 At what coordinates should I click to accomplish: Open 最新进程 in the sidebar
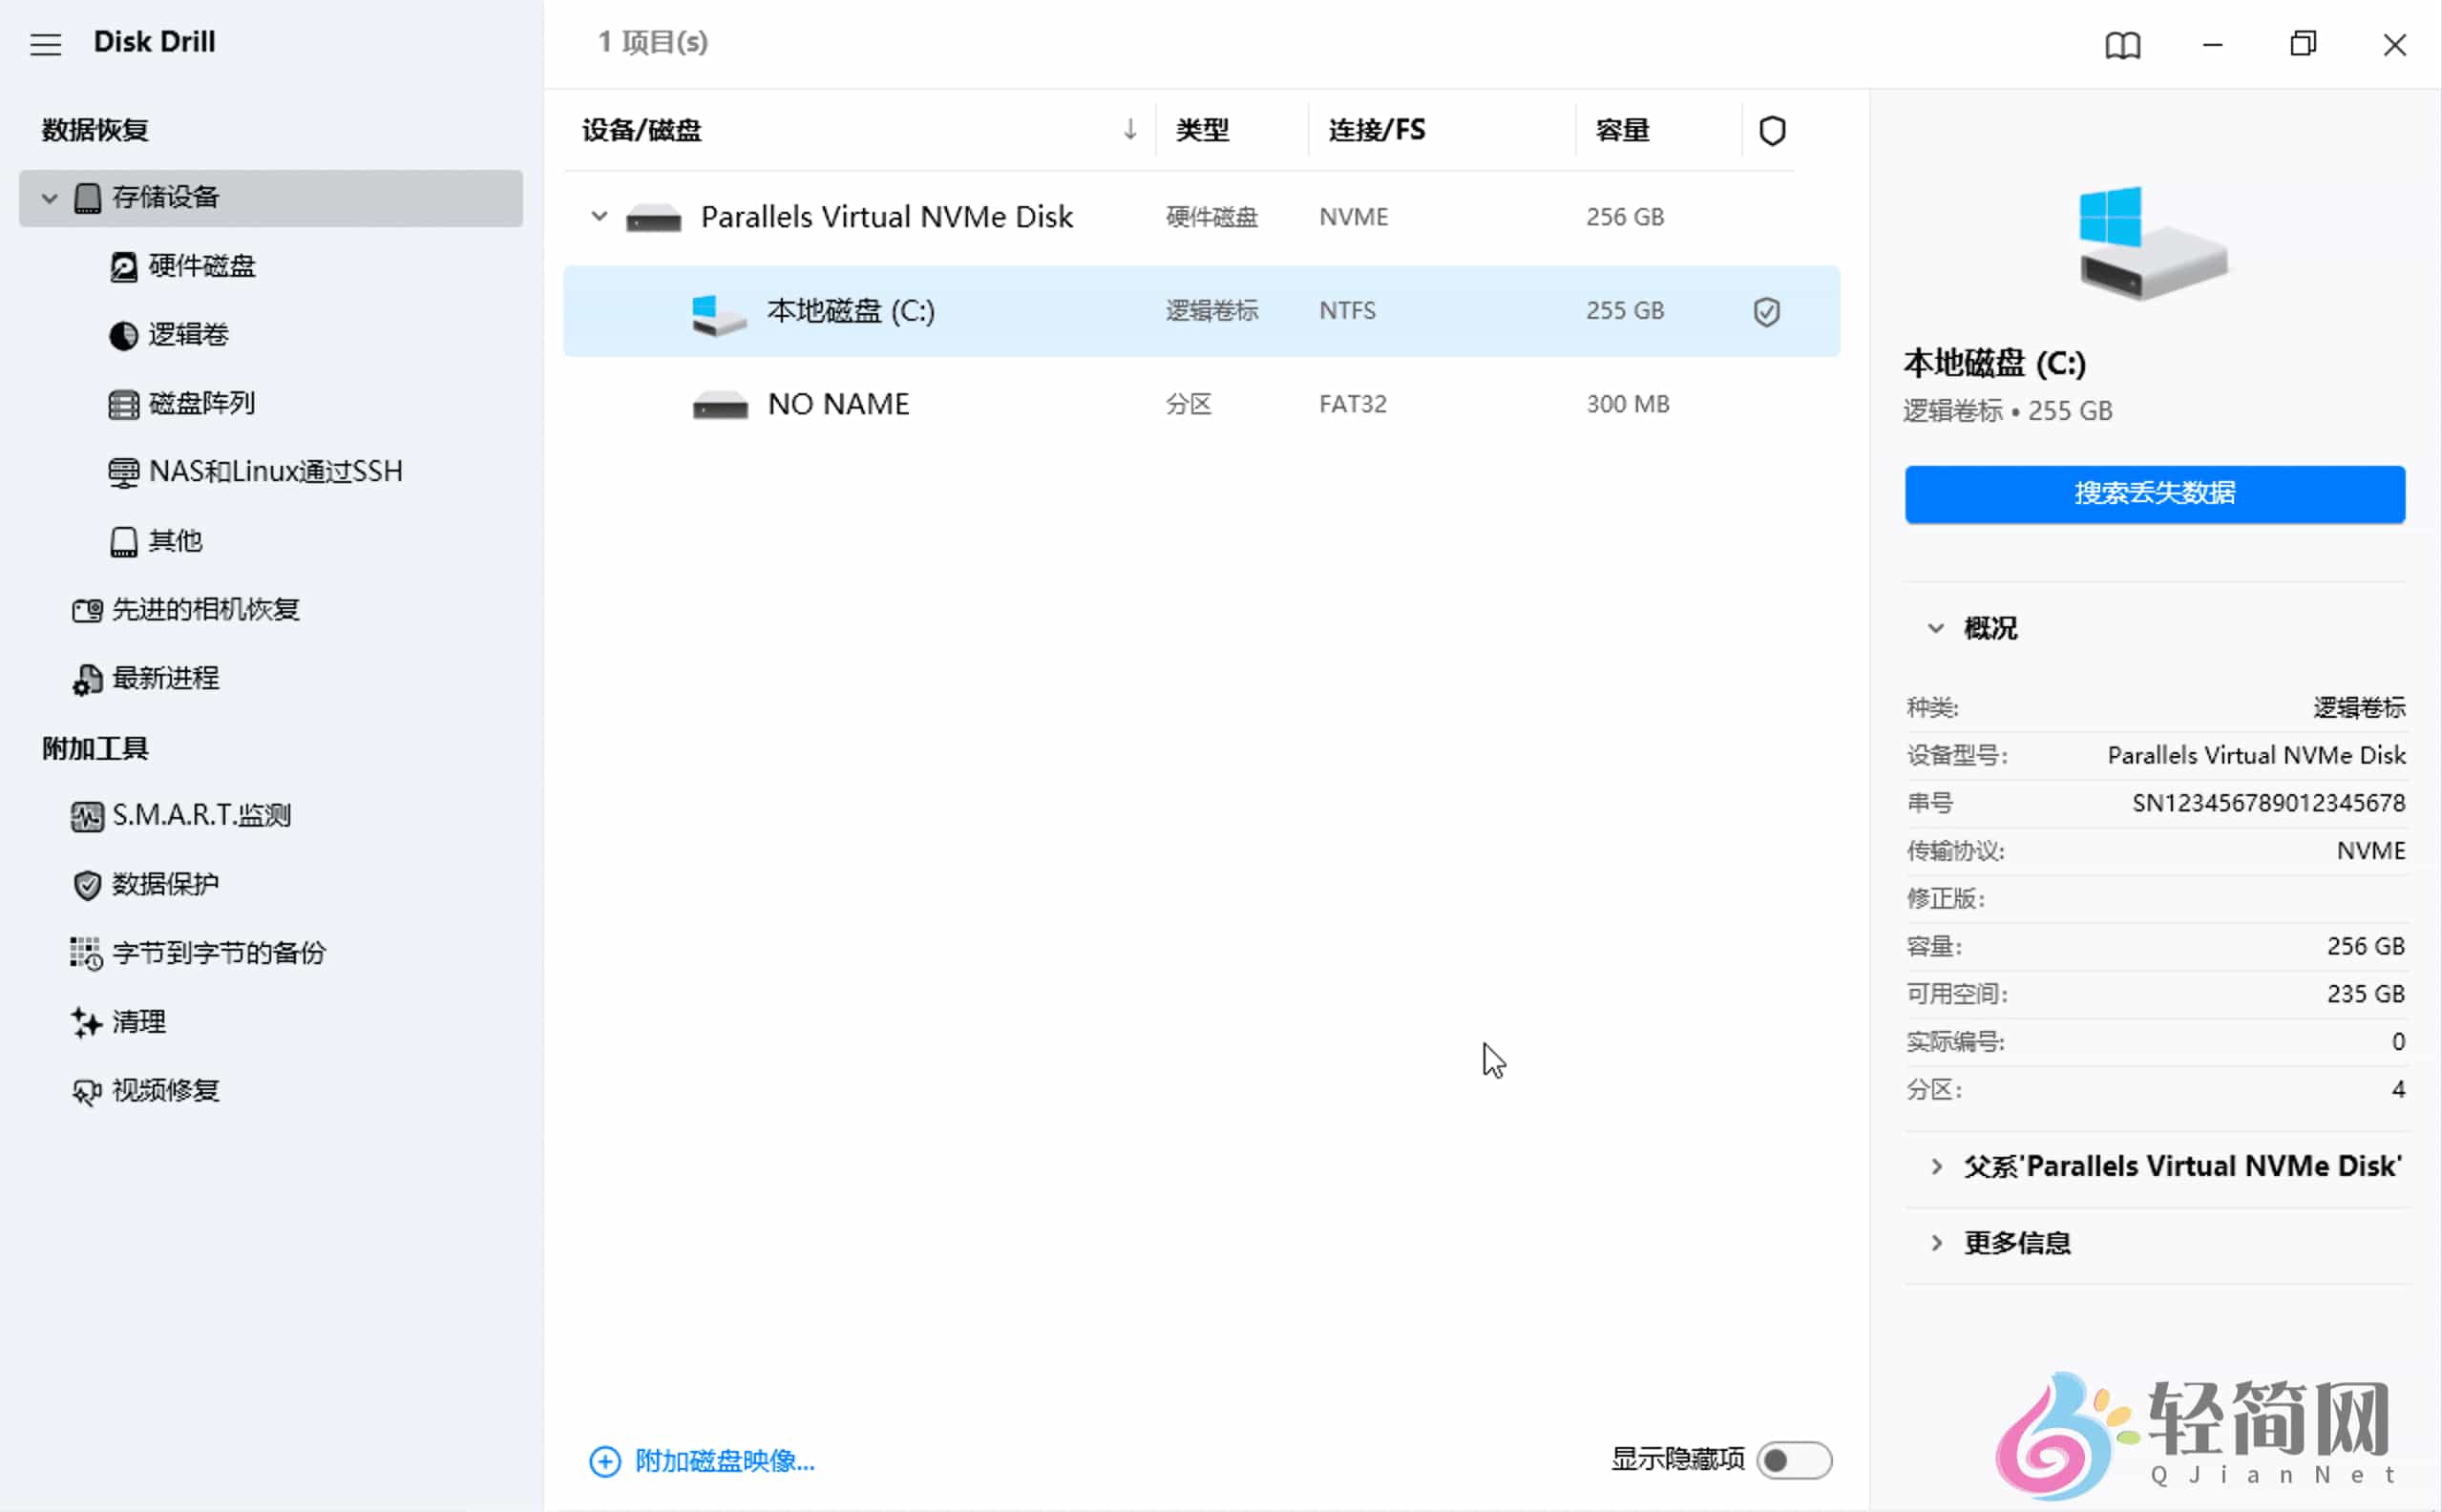165,679
